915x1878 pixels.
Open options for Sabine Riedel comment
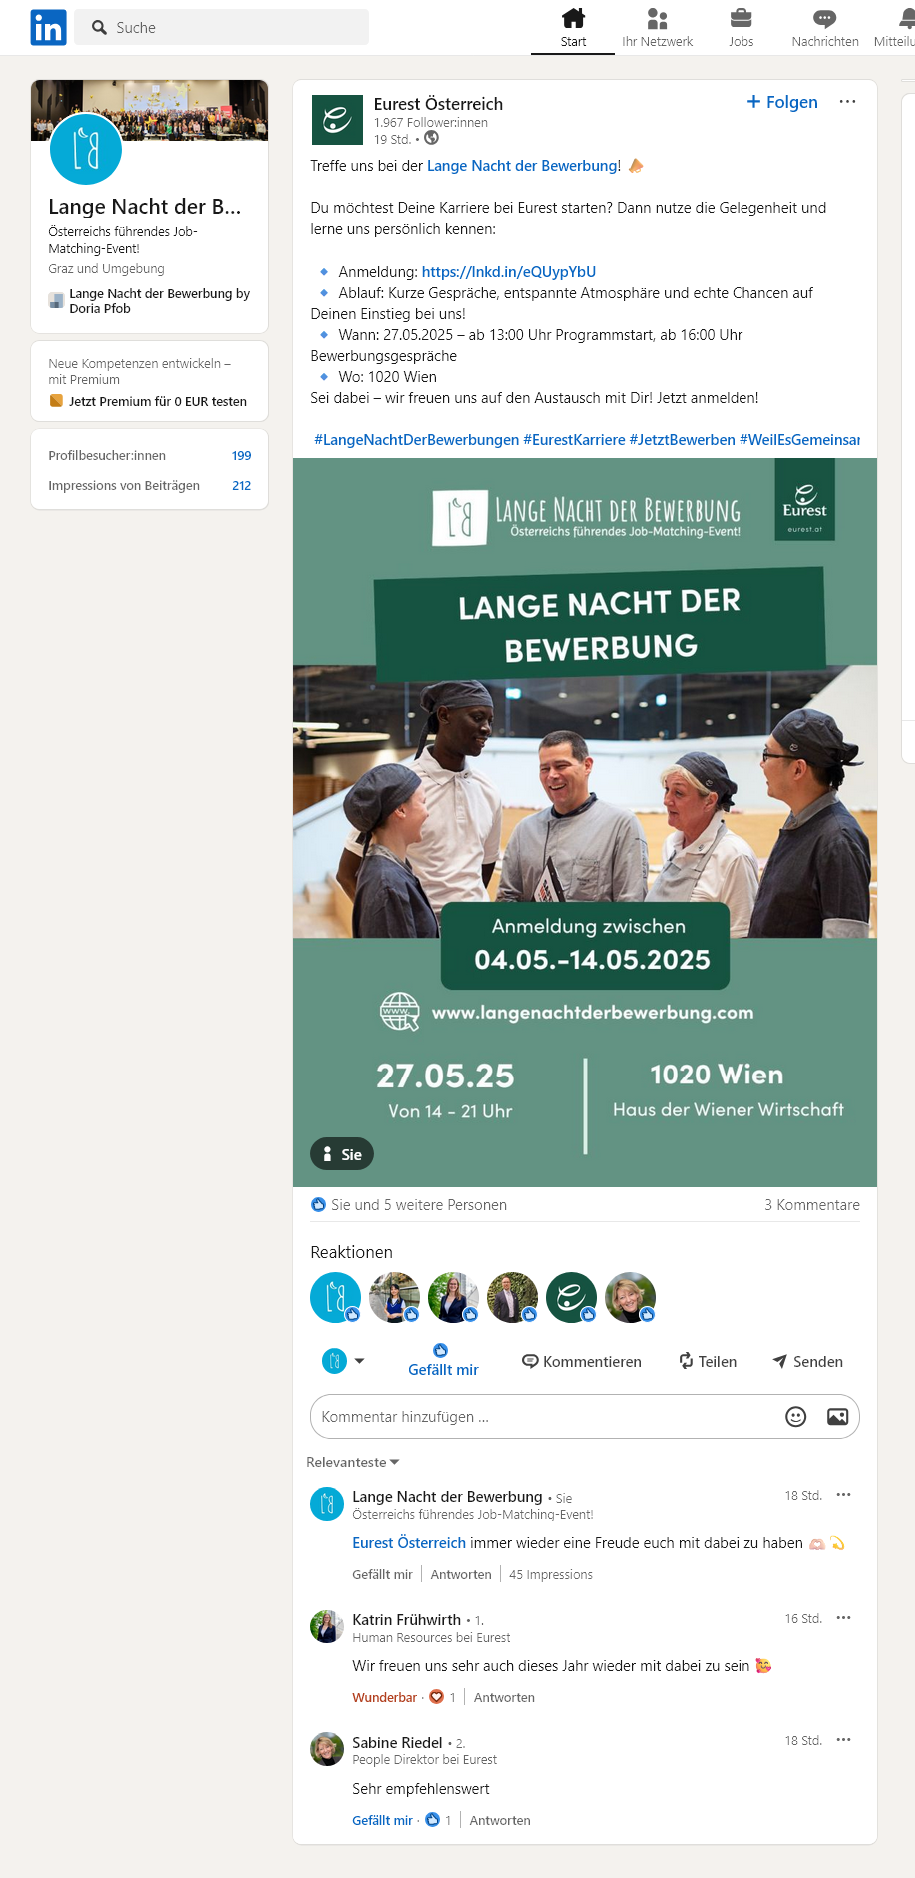click(x=843, y=1740)
